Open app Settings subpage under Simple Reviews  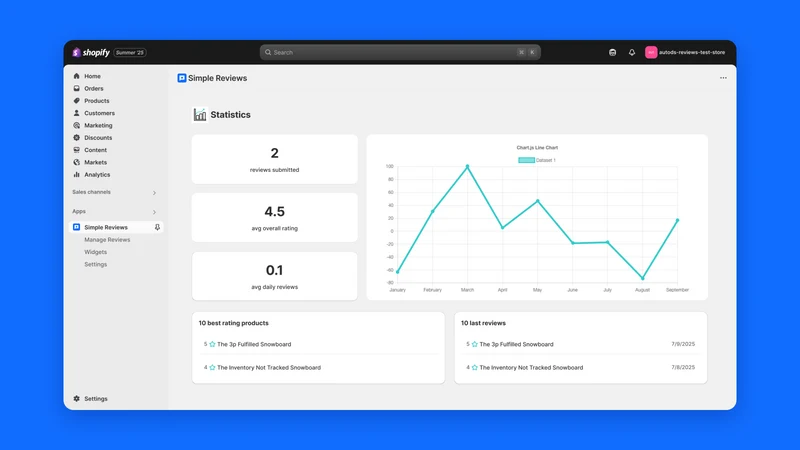click(x=95, y=264)
